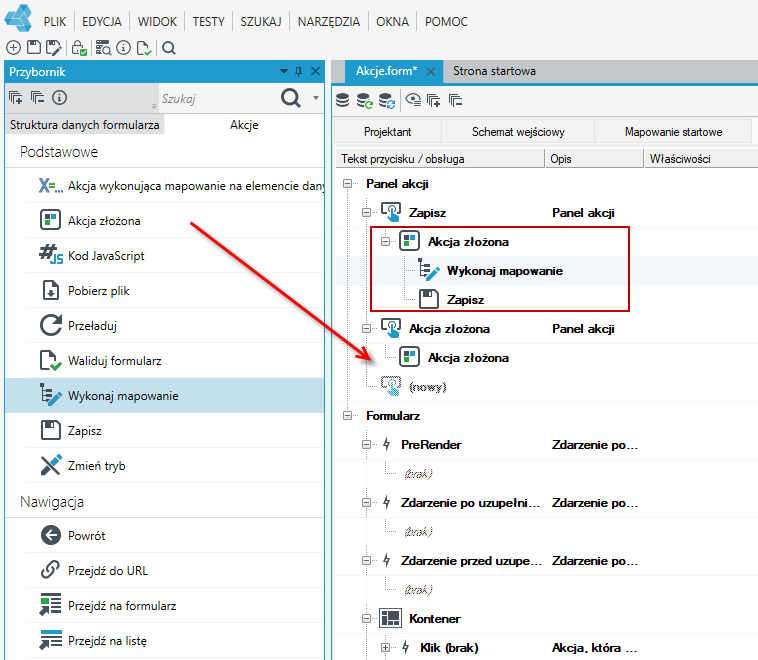Collapse the Zdarzenie po uzupełni... node
The height and width of the screenshot is (660, 758).
366,503
